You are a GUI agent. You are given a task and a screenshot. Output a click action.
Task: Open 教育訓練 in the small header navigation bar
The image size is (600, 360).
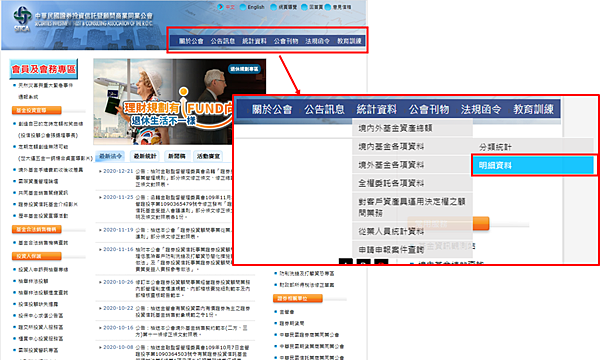349,41
